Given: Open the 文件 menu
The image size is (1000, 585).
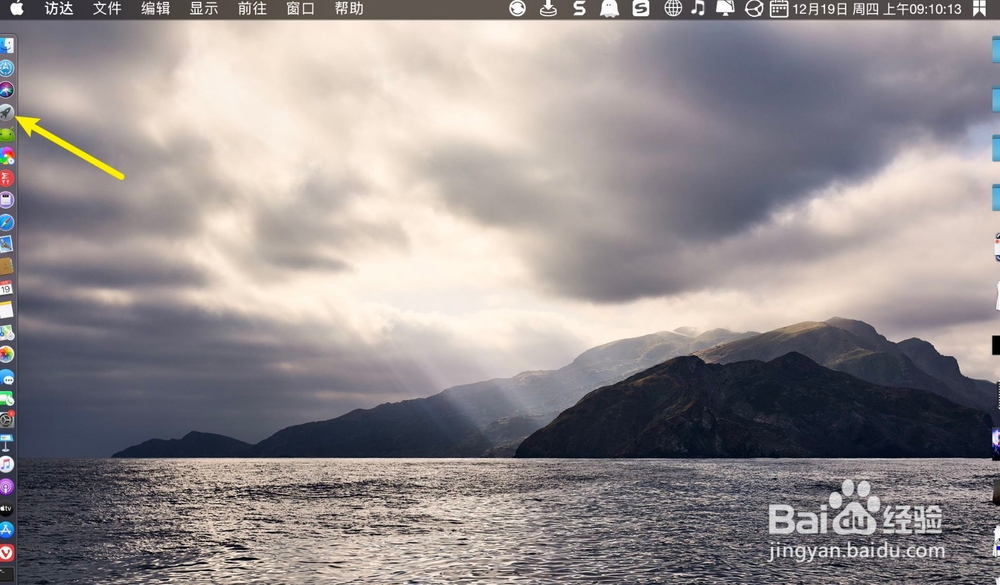Looking at the screenshot, I should click(x=107, y=8).
